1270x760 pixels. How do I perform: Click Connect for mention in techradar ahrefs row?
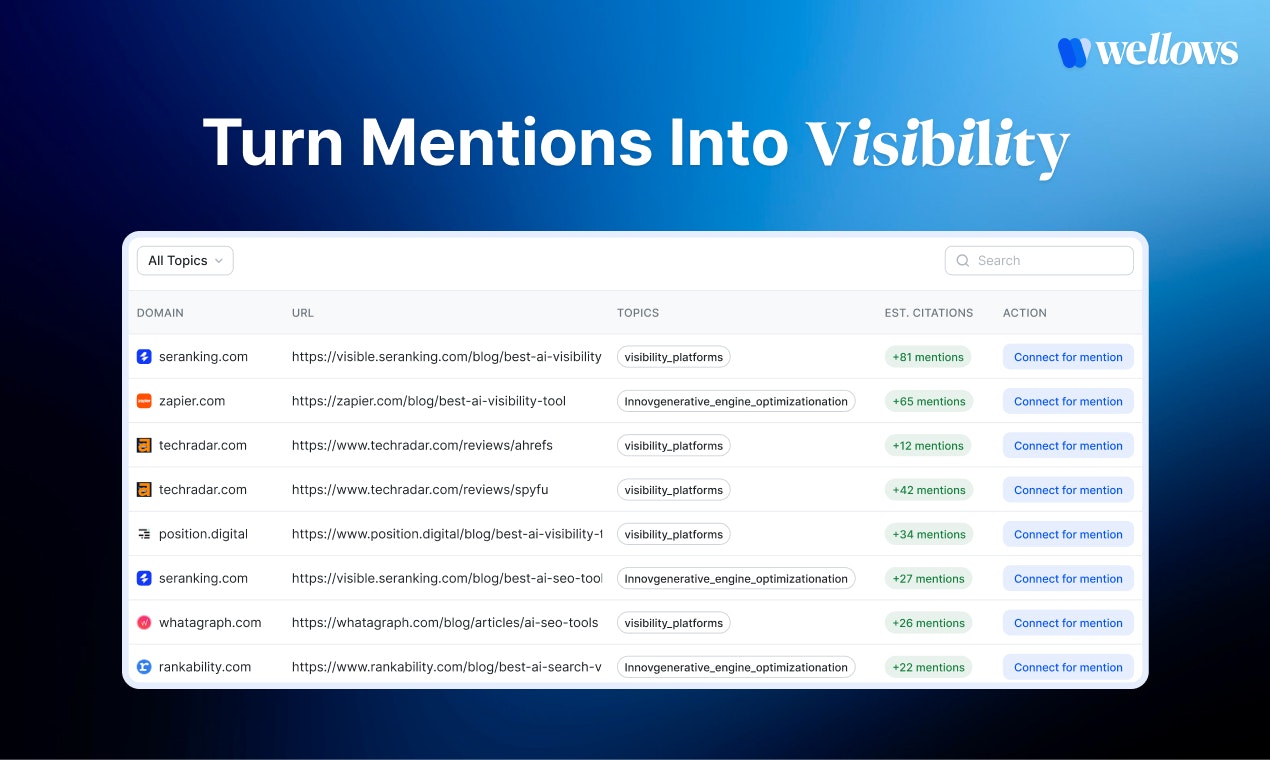(1068, 446)
